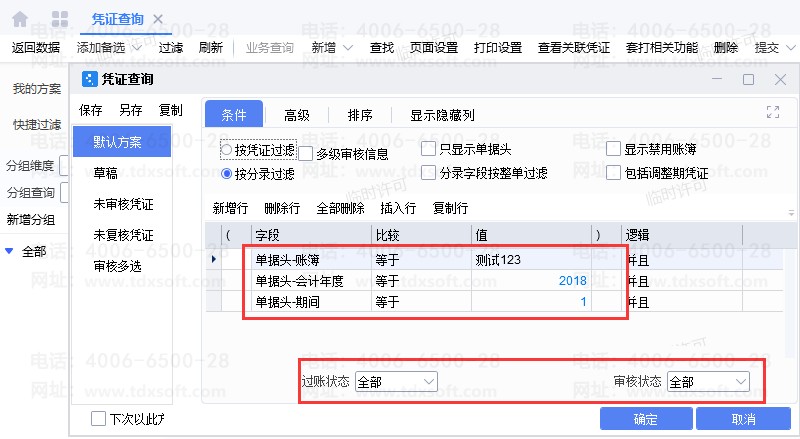Close the 凭证查询 tab with its X

tap(159, 19)
